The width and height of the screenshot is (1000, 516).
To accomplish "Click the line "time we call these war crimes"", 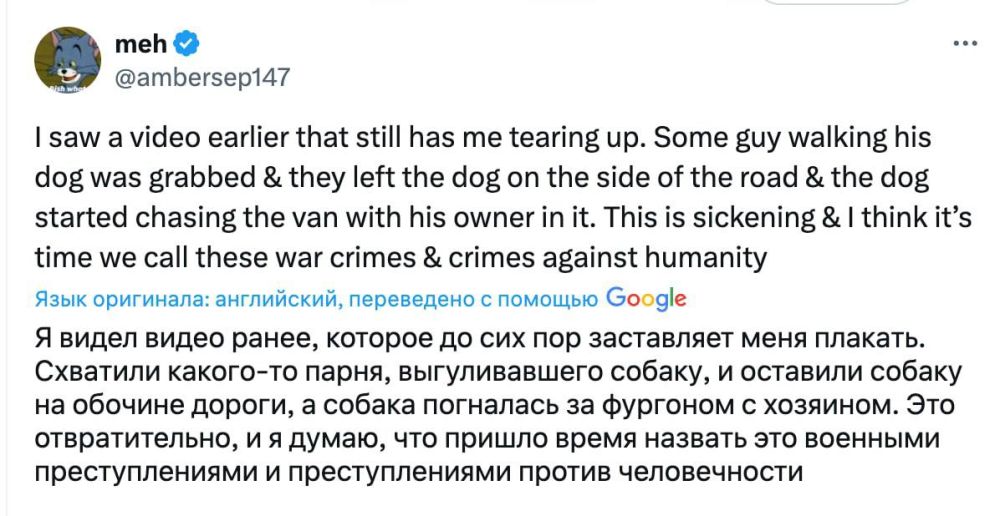I will tap(400, 258).
